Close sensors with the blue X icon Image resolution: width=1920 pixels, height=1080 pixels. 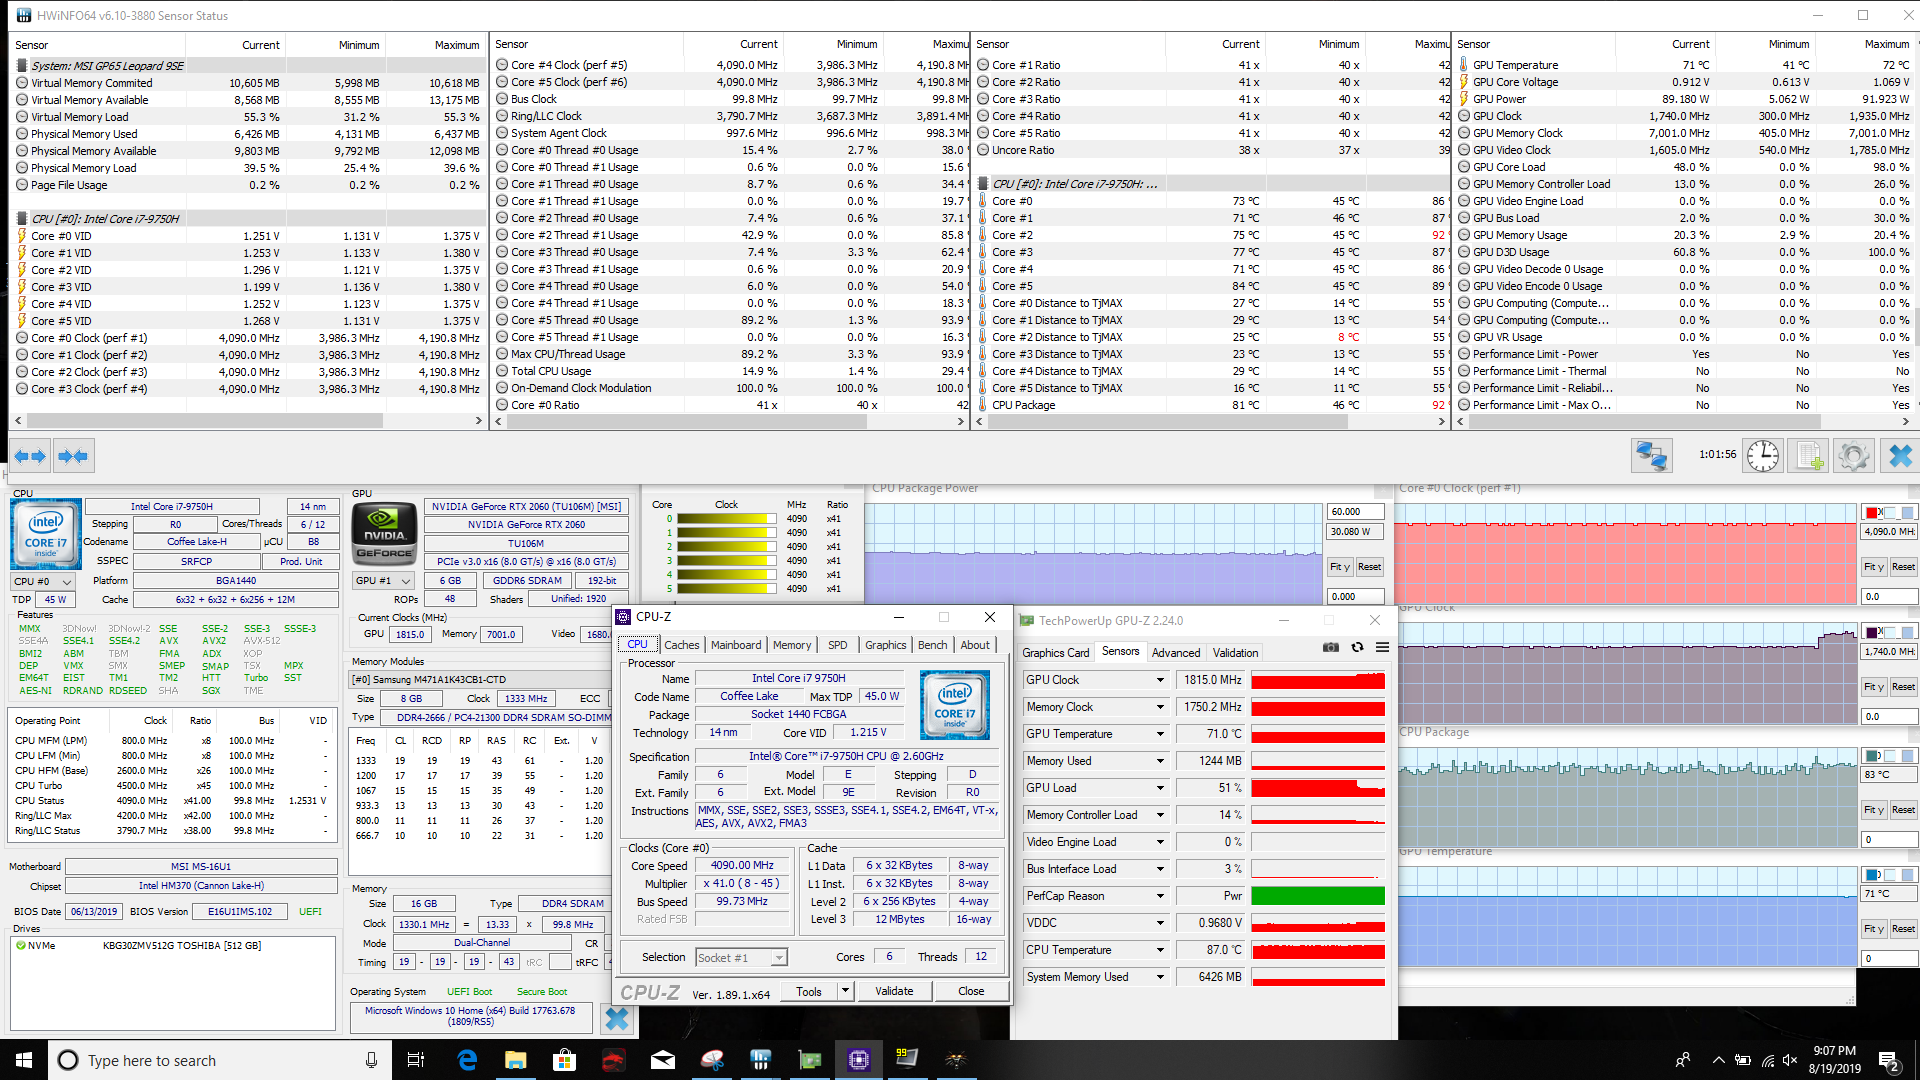(1898, 456)
